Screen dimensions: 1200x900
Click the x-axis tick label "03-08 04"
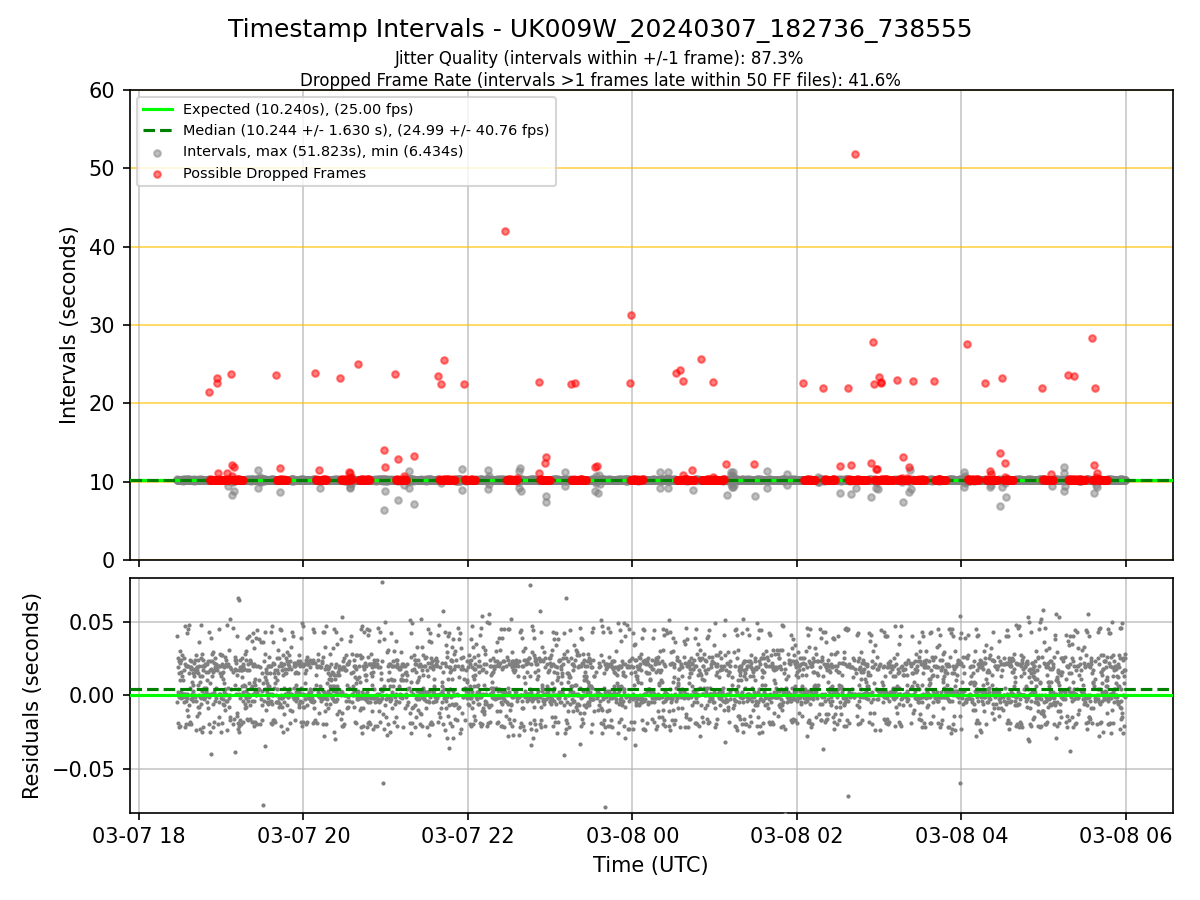[961, 835]
